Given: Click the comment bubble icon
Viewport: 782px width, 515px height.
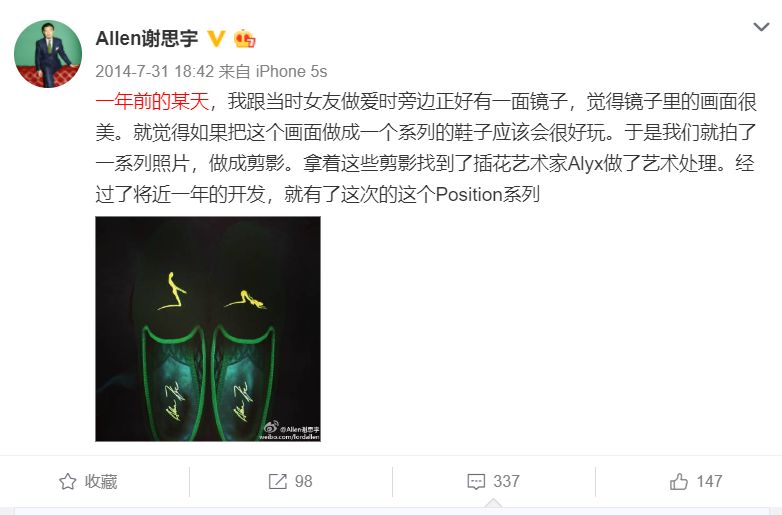Looking at the screenshot, I should coord(476,482).
